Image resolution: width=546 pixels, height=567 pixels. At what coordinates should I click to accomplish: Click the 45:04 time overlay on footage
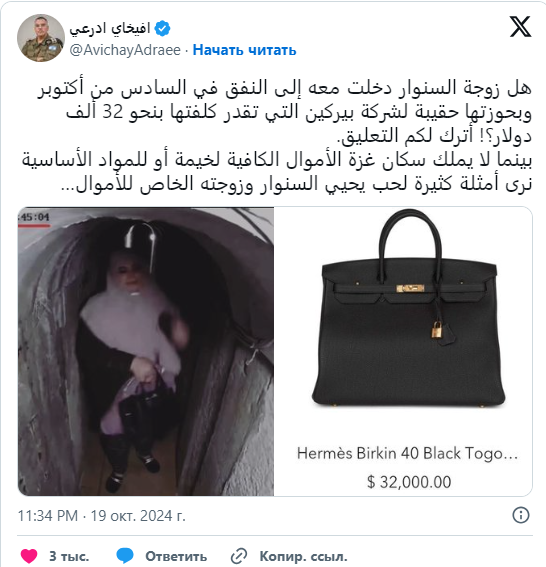click(x=34, y=217)
